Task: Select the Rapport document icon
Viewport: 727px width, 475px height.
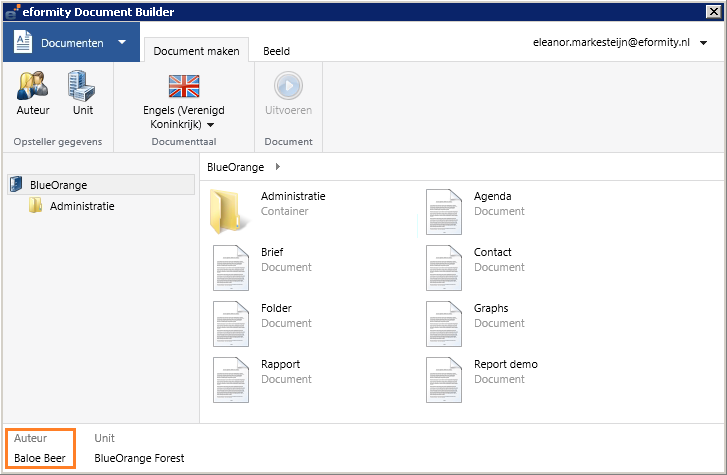Action: tap(231, 380)
